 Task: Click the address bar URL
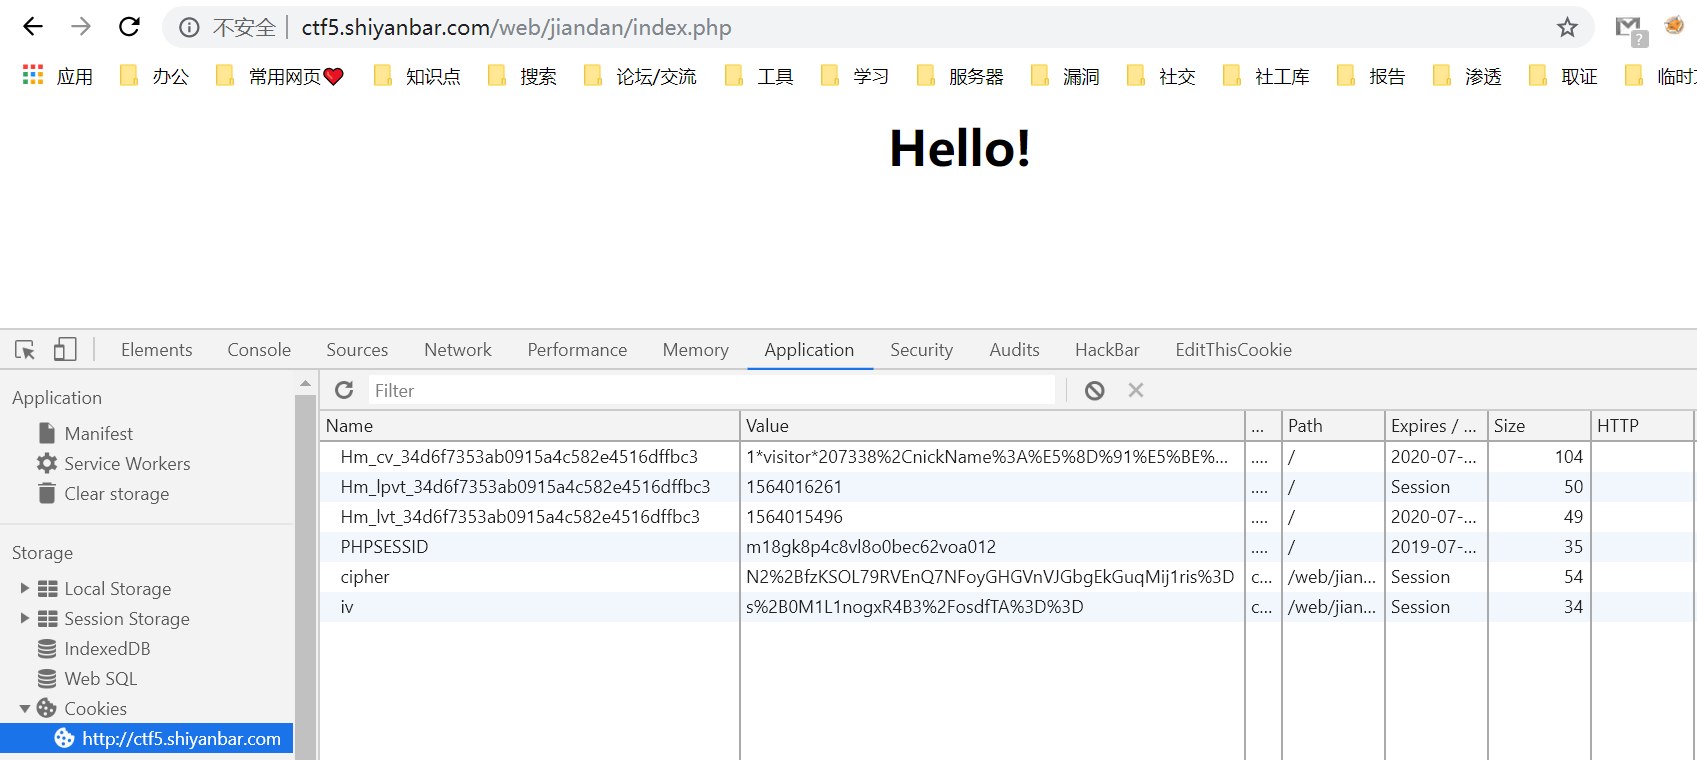[x=516, y=28]
